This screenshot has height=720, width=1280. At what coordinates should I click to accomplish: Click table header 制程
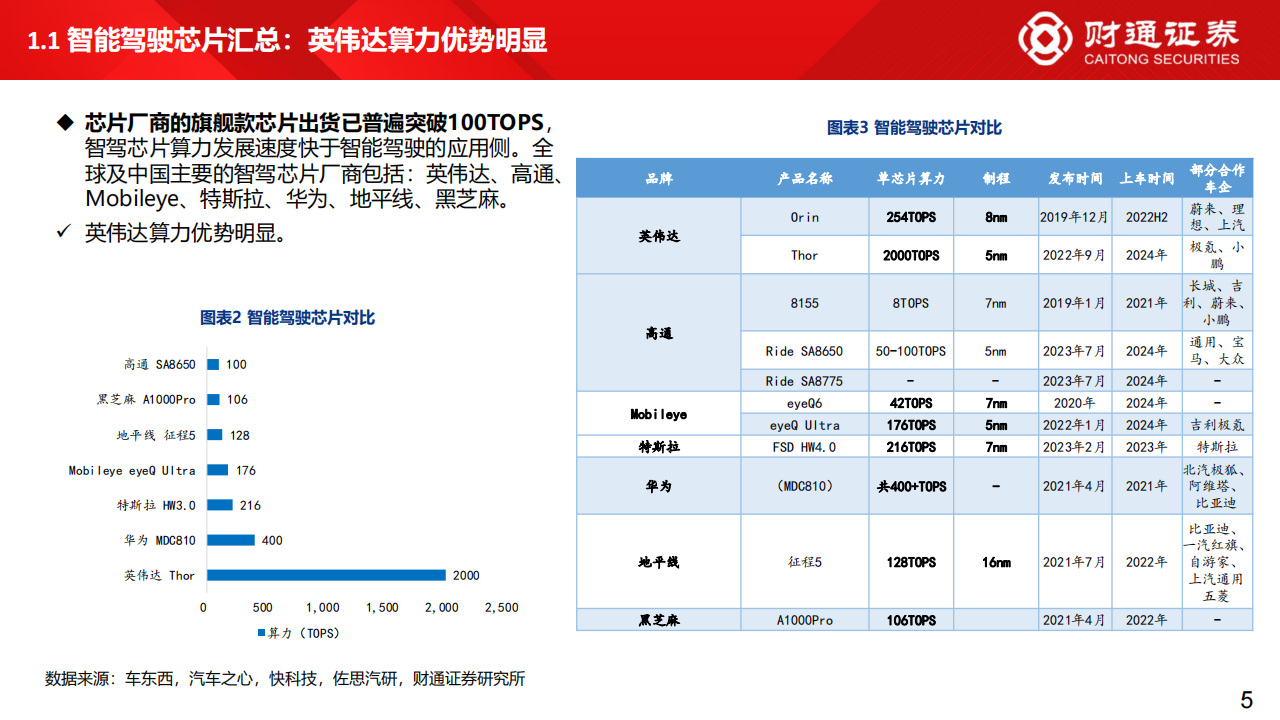tap(996, 178)
